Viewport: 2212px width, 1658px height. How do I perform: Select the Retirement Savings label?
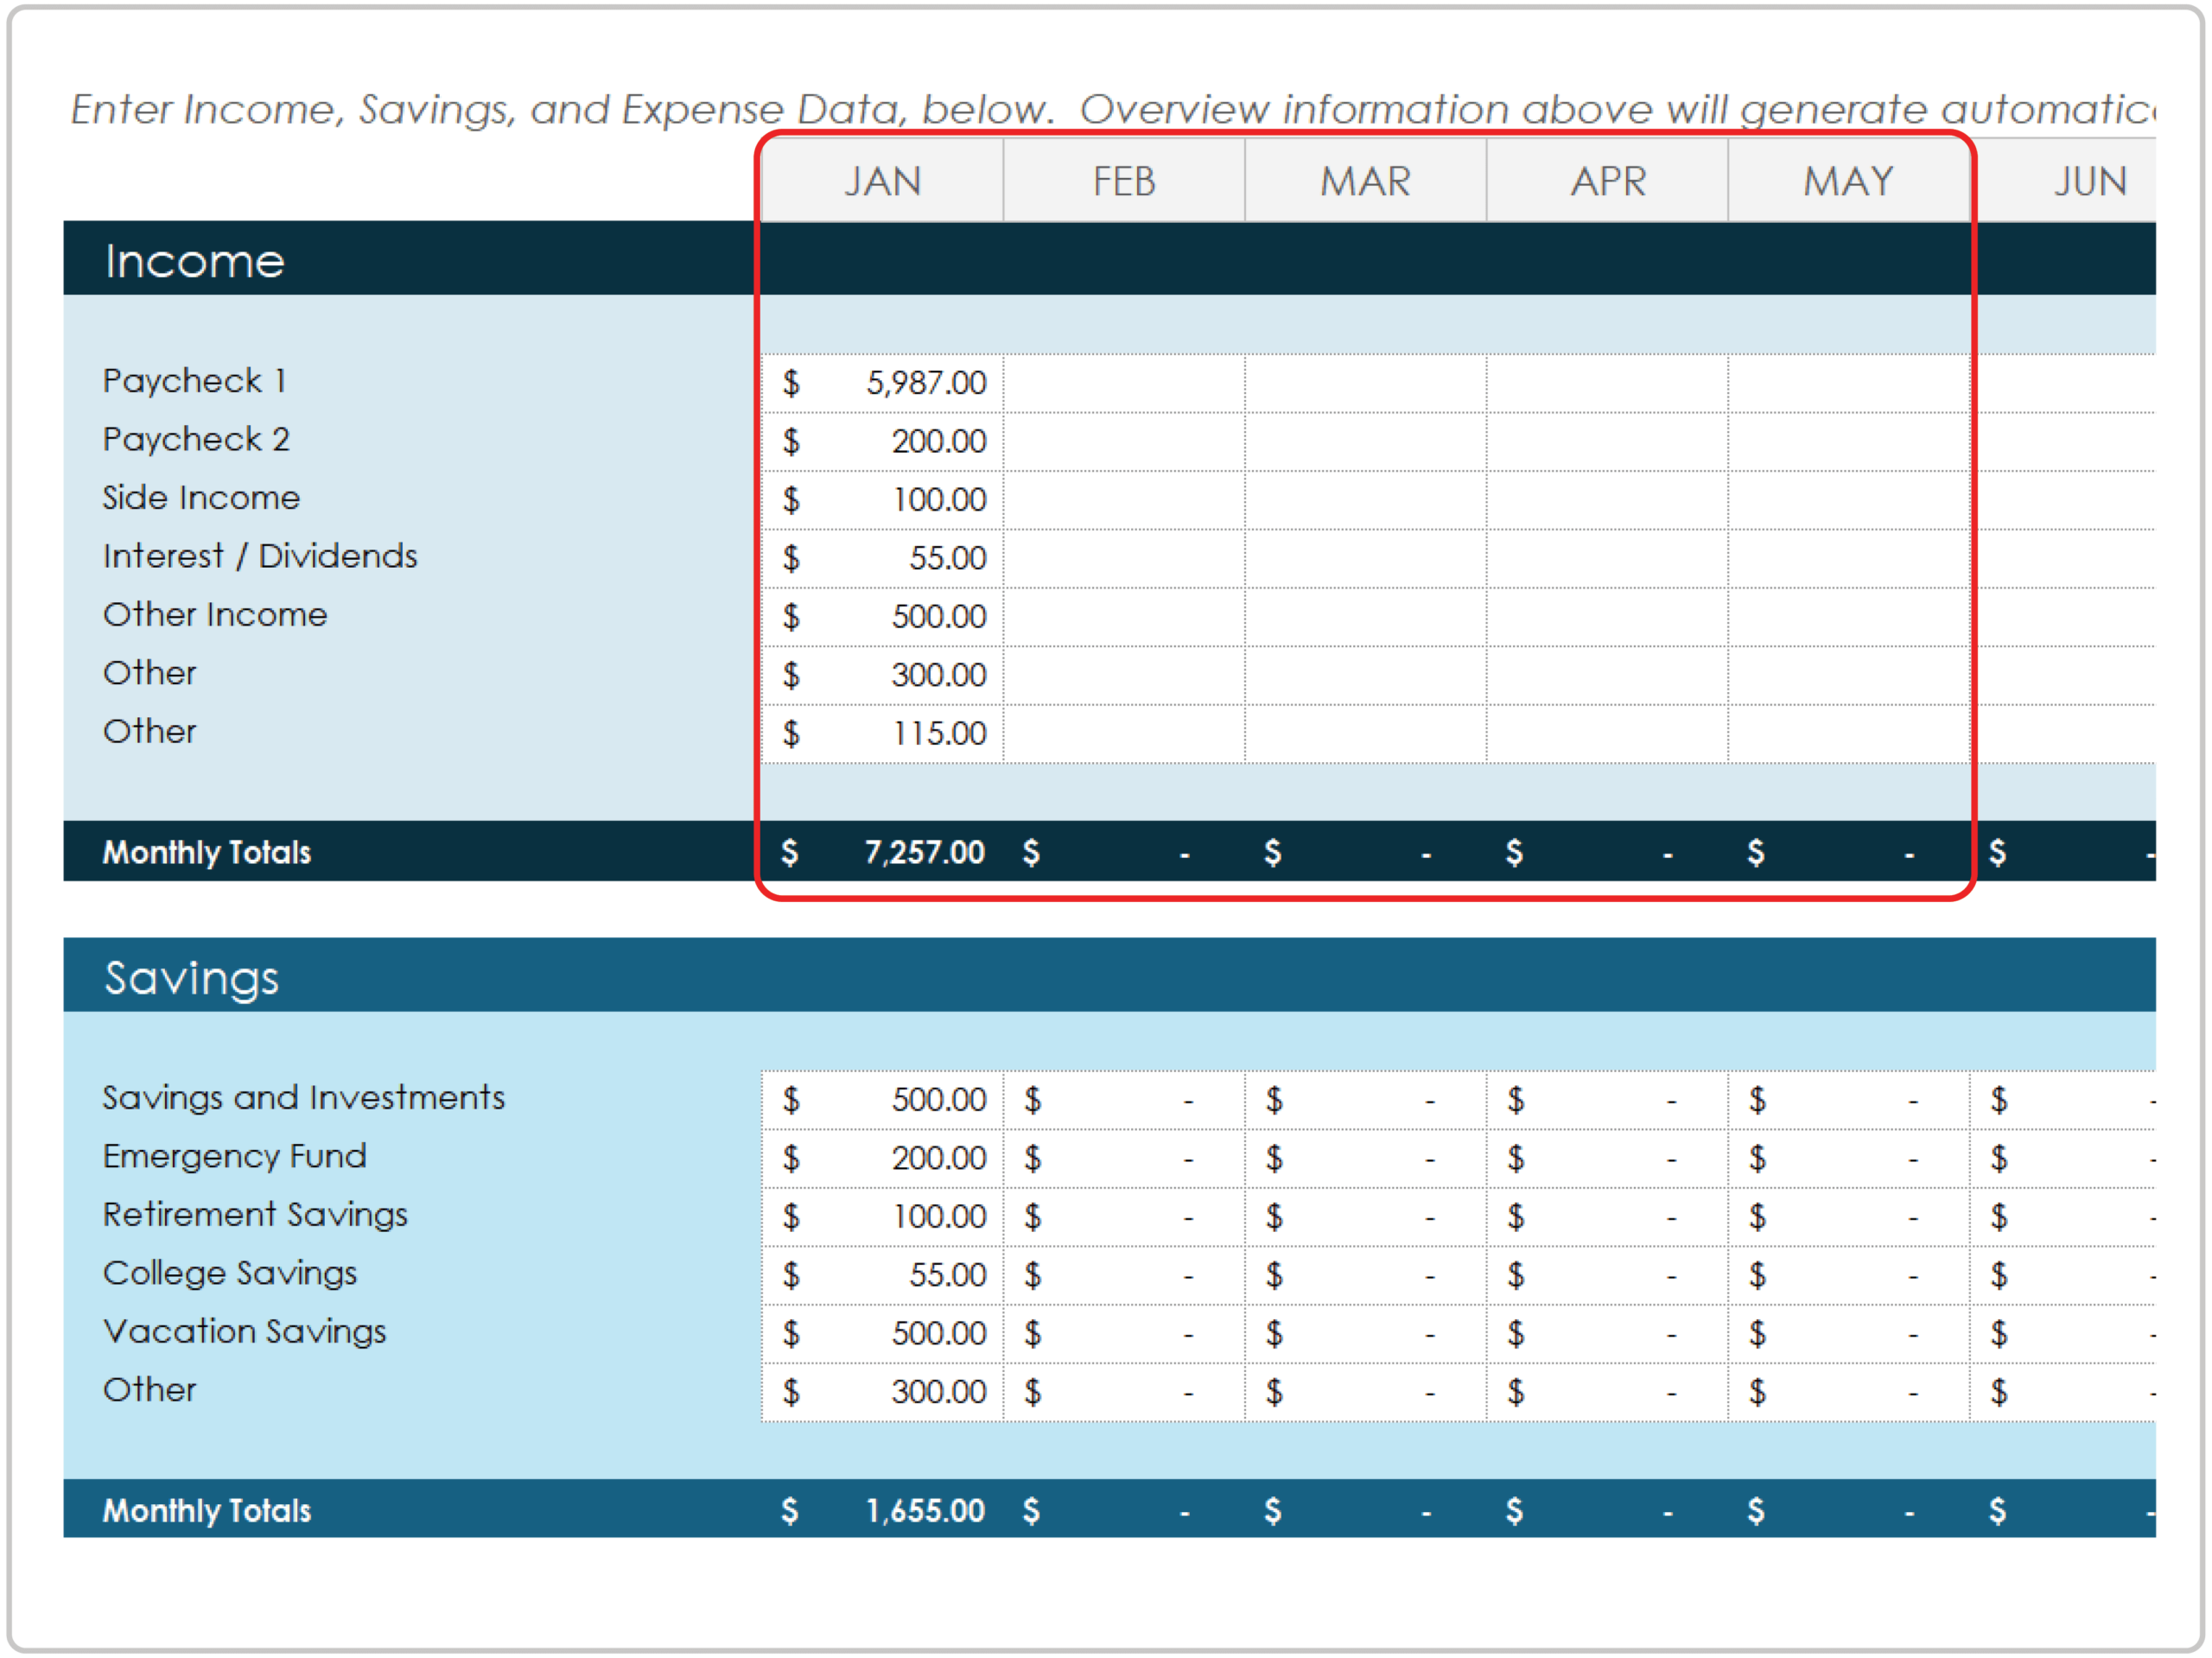(255, 1215)
